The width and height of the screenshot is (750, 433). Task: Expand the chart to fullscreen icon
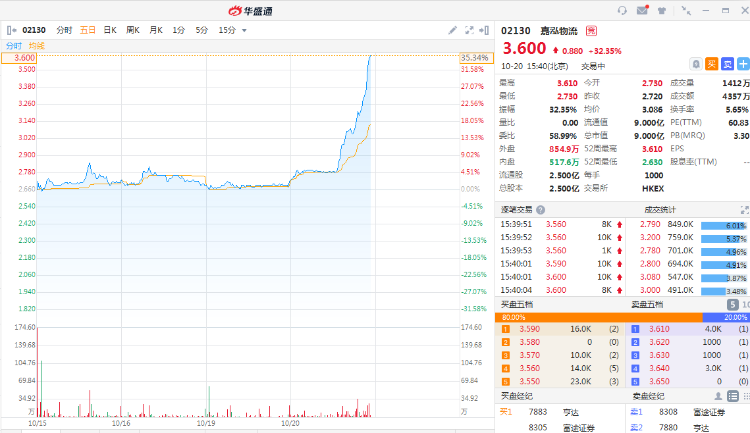pyautogui.click(x=469, y=30)
